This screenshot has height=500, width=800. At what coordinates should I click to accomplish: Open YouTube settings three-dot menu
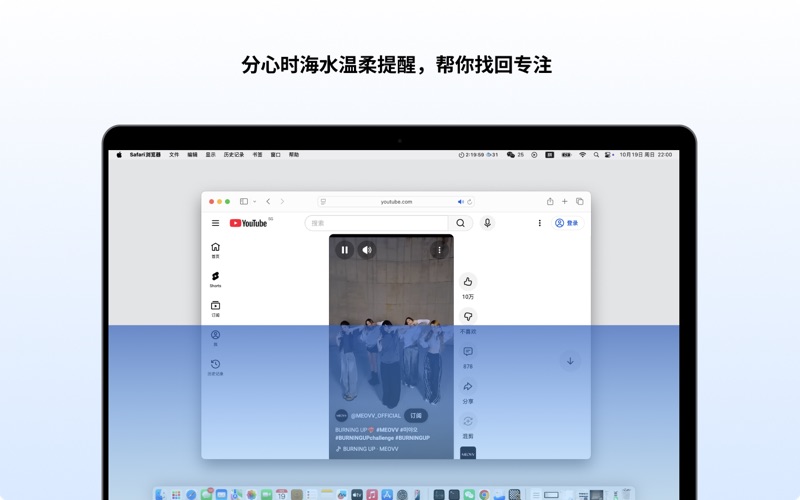pyautogui.click(x=540, y=223)
